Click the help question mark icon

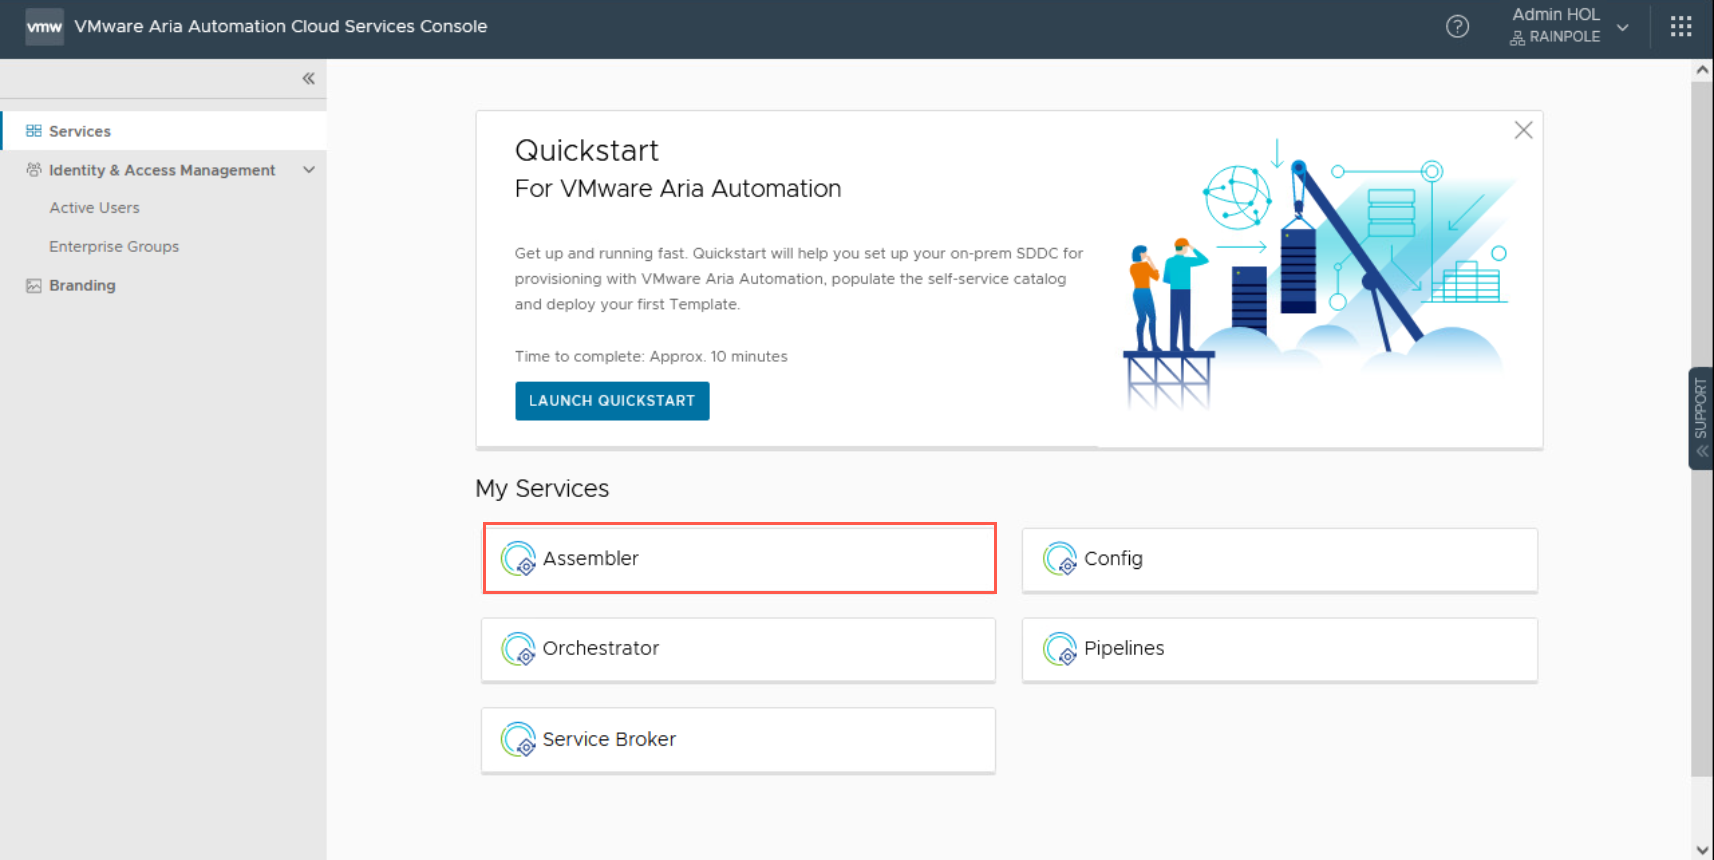(x=1457, y=27)
